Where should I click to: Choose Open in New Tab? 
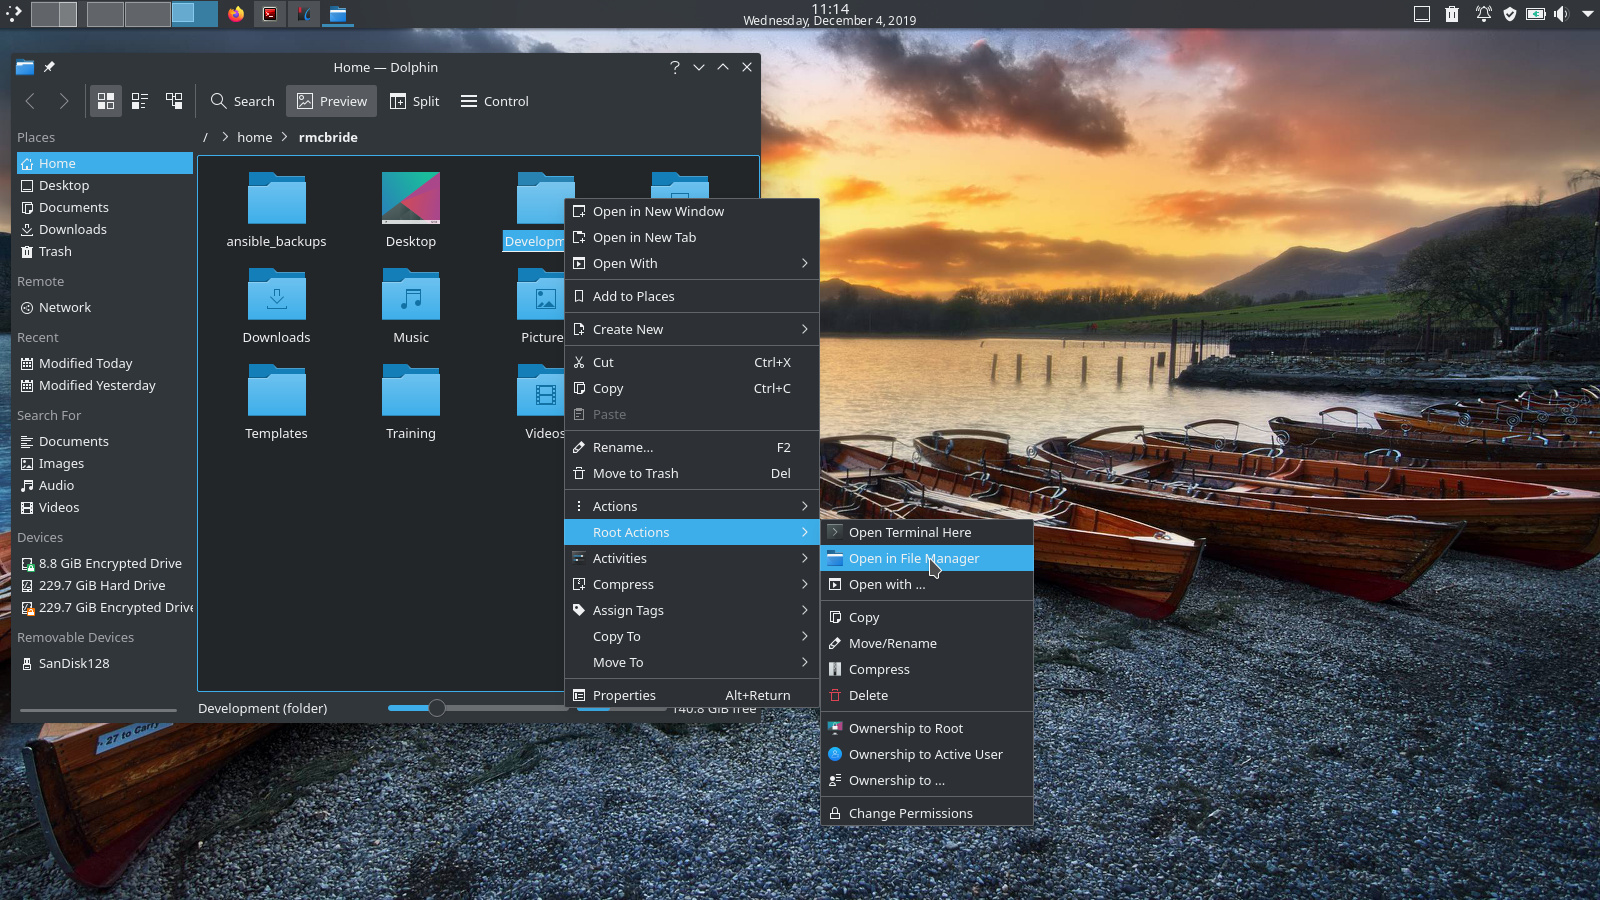click(x=692, y=237)
